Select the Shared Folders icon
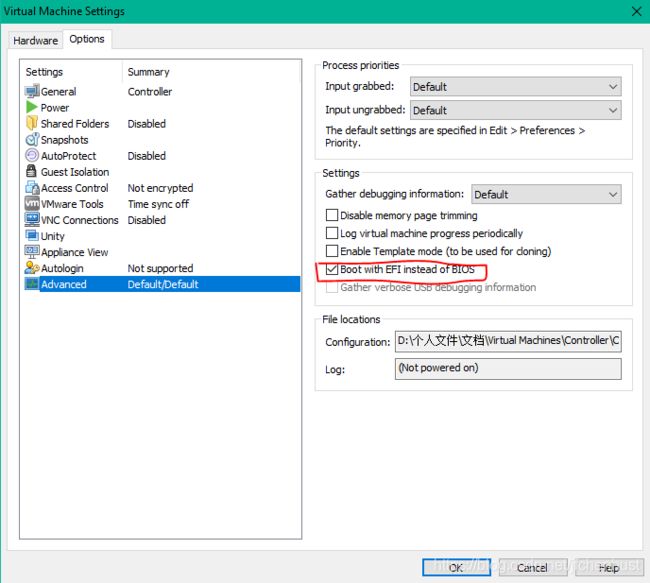650x583 pixels. [32, 123]
